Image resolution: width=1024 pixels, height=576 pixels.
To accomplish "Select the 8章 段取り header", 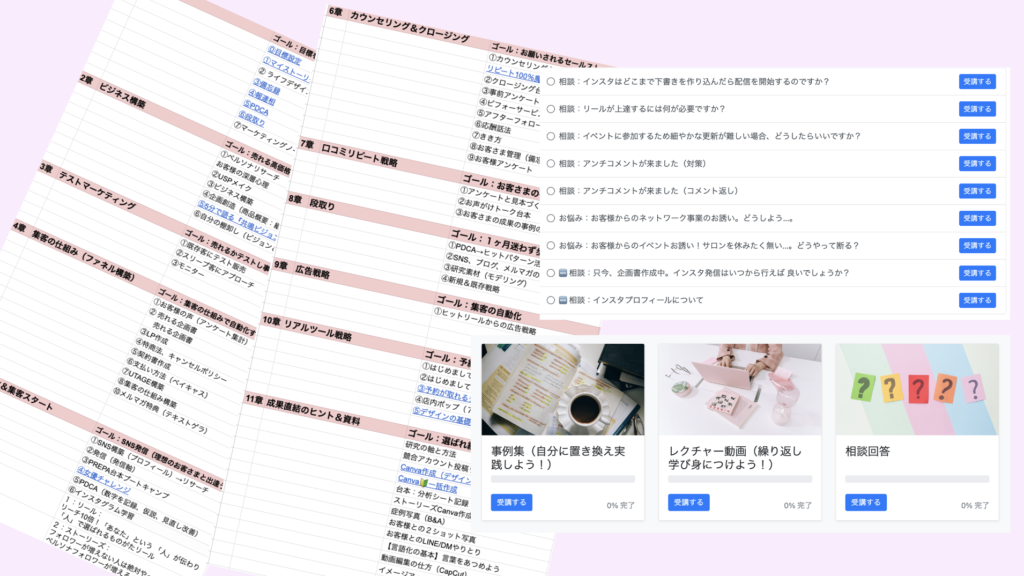I will point(312,202).
